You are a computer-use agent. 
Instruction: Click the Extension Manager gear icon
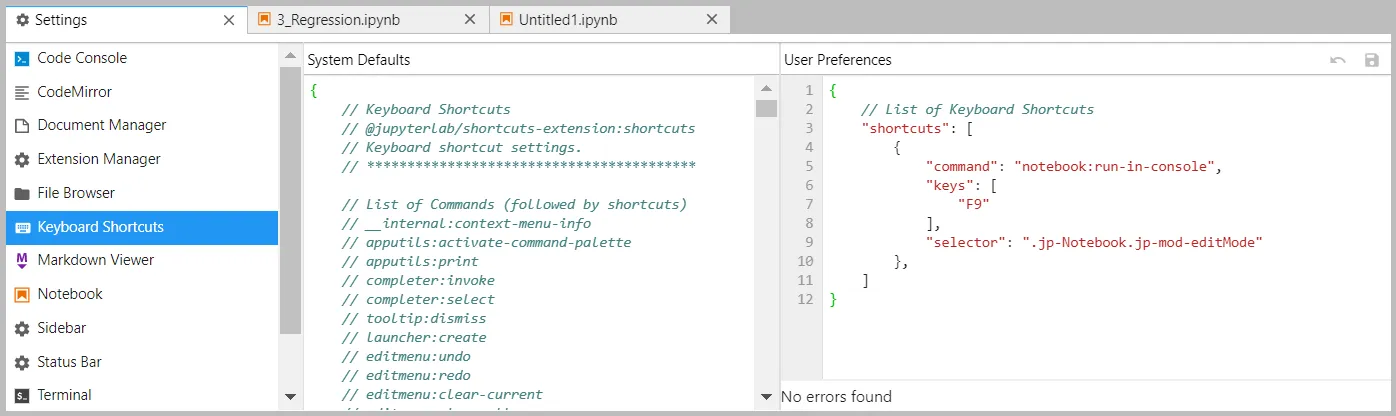pyautogui.click(x=22, y=160)
